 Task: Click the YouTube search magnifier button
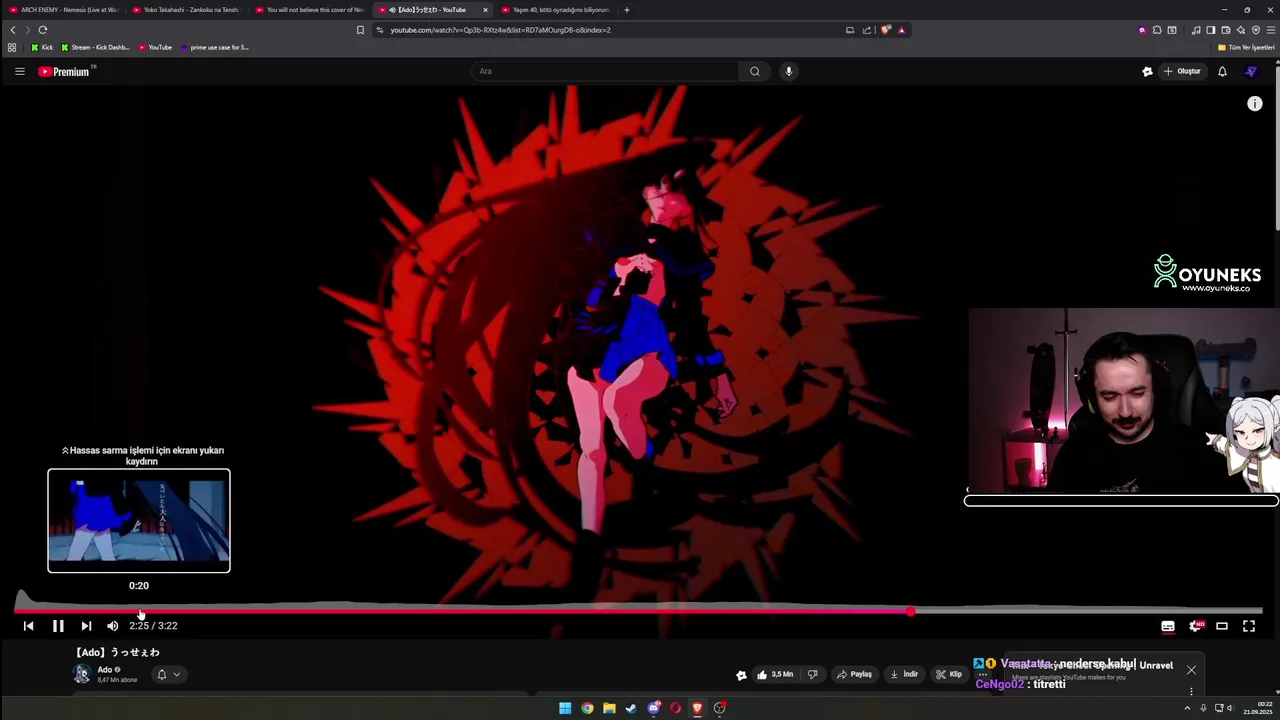[755, 71]
